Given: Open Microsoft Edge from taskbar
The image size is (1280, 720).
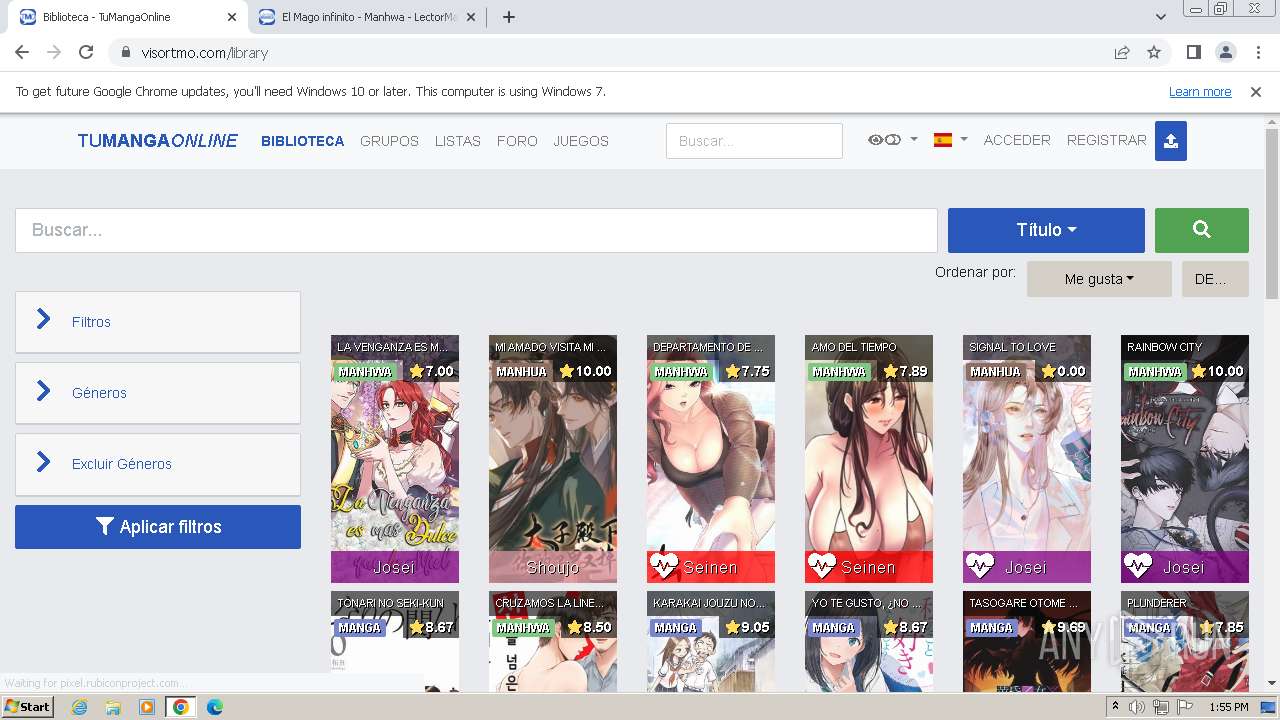Looking at the screenshot, I should (x=214, y=707).
